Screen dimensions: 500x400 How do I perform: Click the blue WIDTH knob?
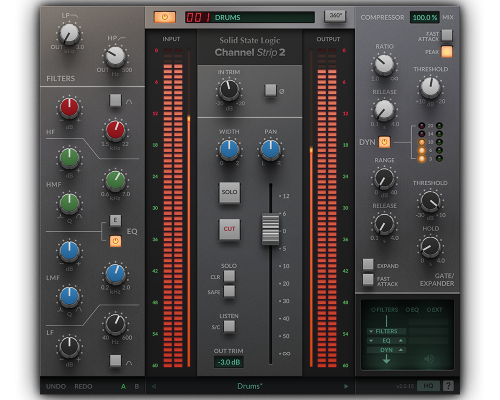pyautogui.click(x=229, y=150)
